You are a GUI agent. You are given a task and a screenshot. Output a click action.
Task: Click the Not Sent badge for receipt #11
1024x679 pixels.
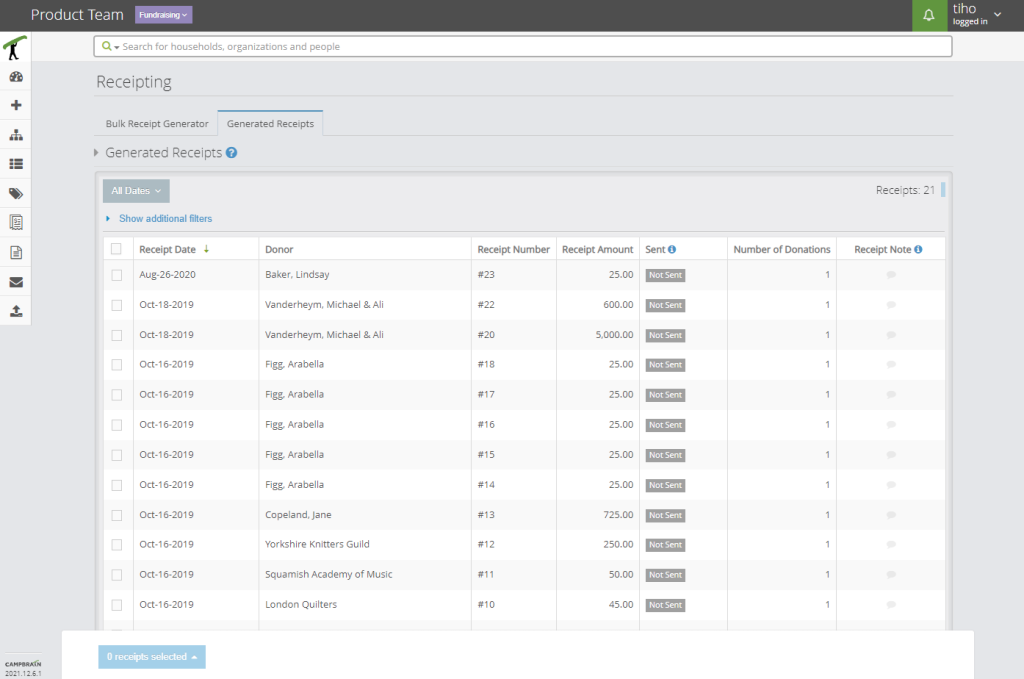tap(665, 575)
